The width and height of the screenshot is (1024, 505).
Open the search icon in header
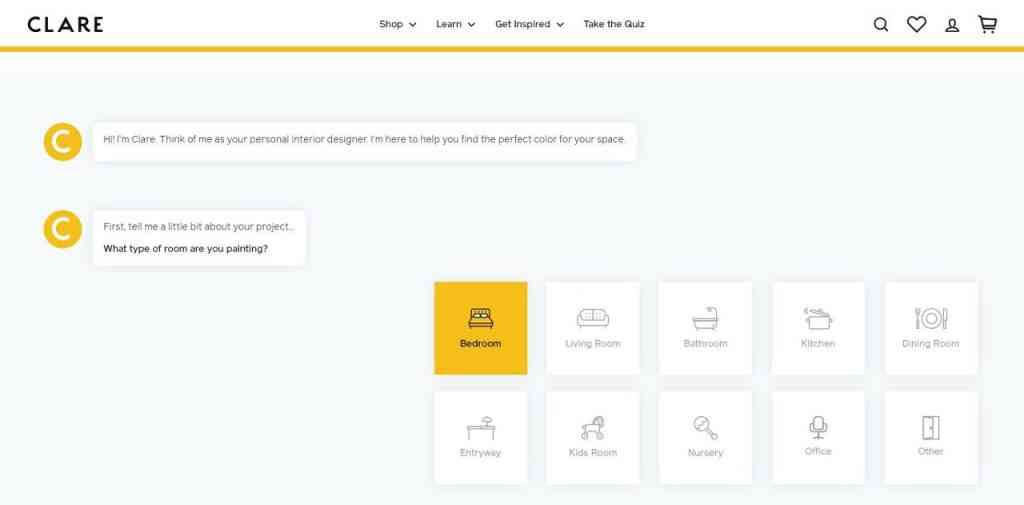[x=880, y=25]
